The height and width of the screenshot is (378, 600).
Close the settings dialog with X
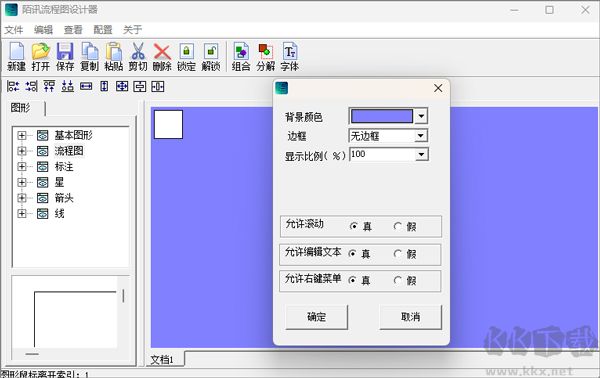[x=438, y=88]
